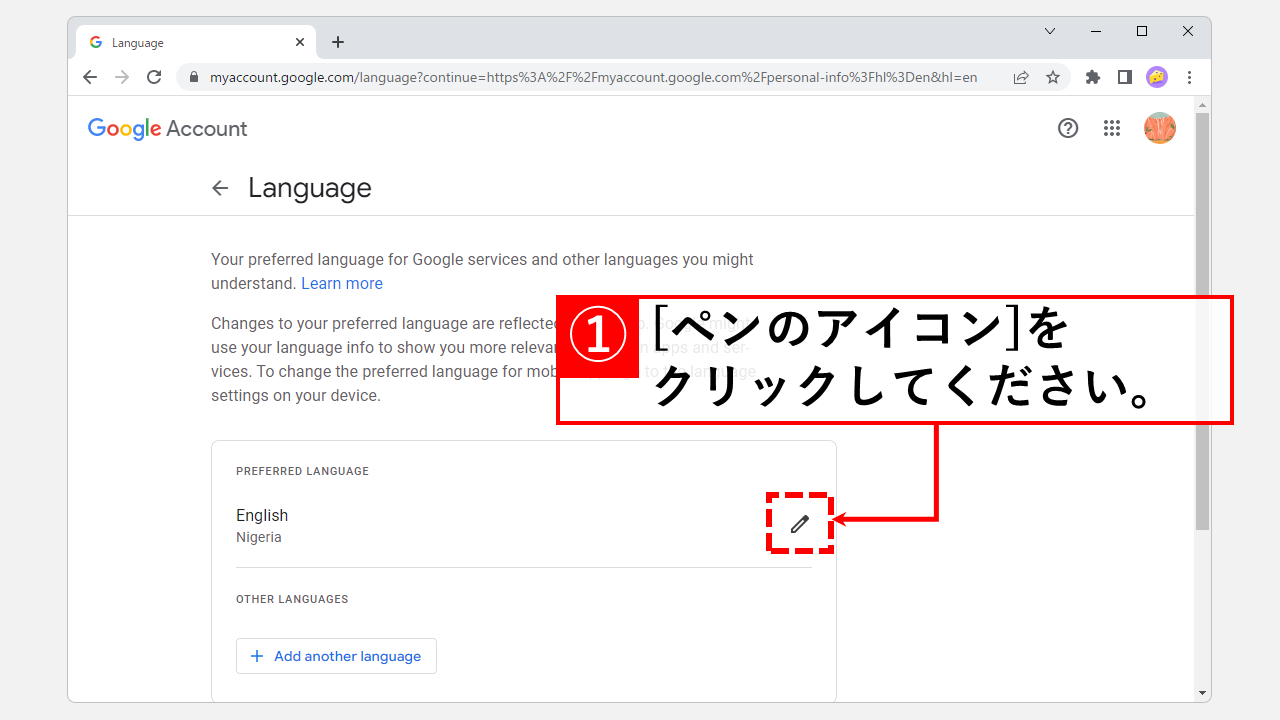
Task: Open the Google Account help icon
Action: click(x=1068, y=128)
